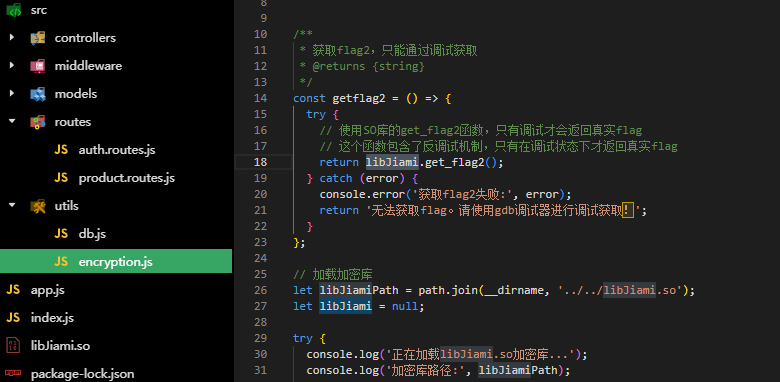
Task: Click the middleware folder icon
Action: (x=38, y=66)
